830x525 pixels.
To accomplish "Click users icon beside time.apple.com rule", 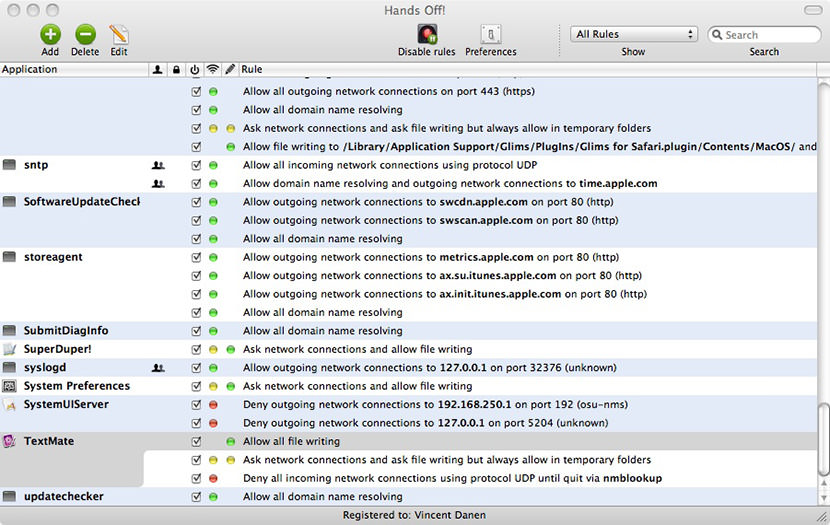I will (158, 184).
